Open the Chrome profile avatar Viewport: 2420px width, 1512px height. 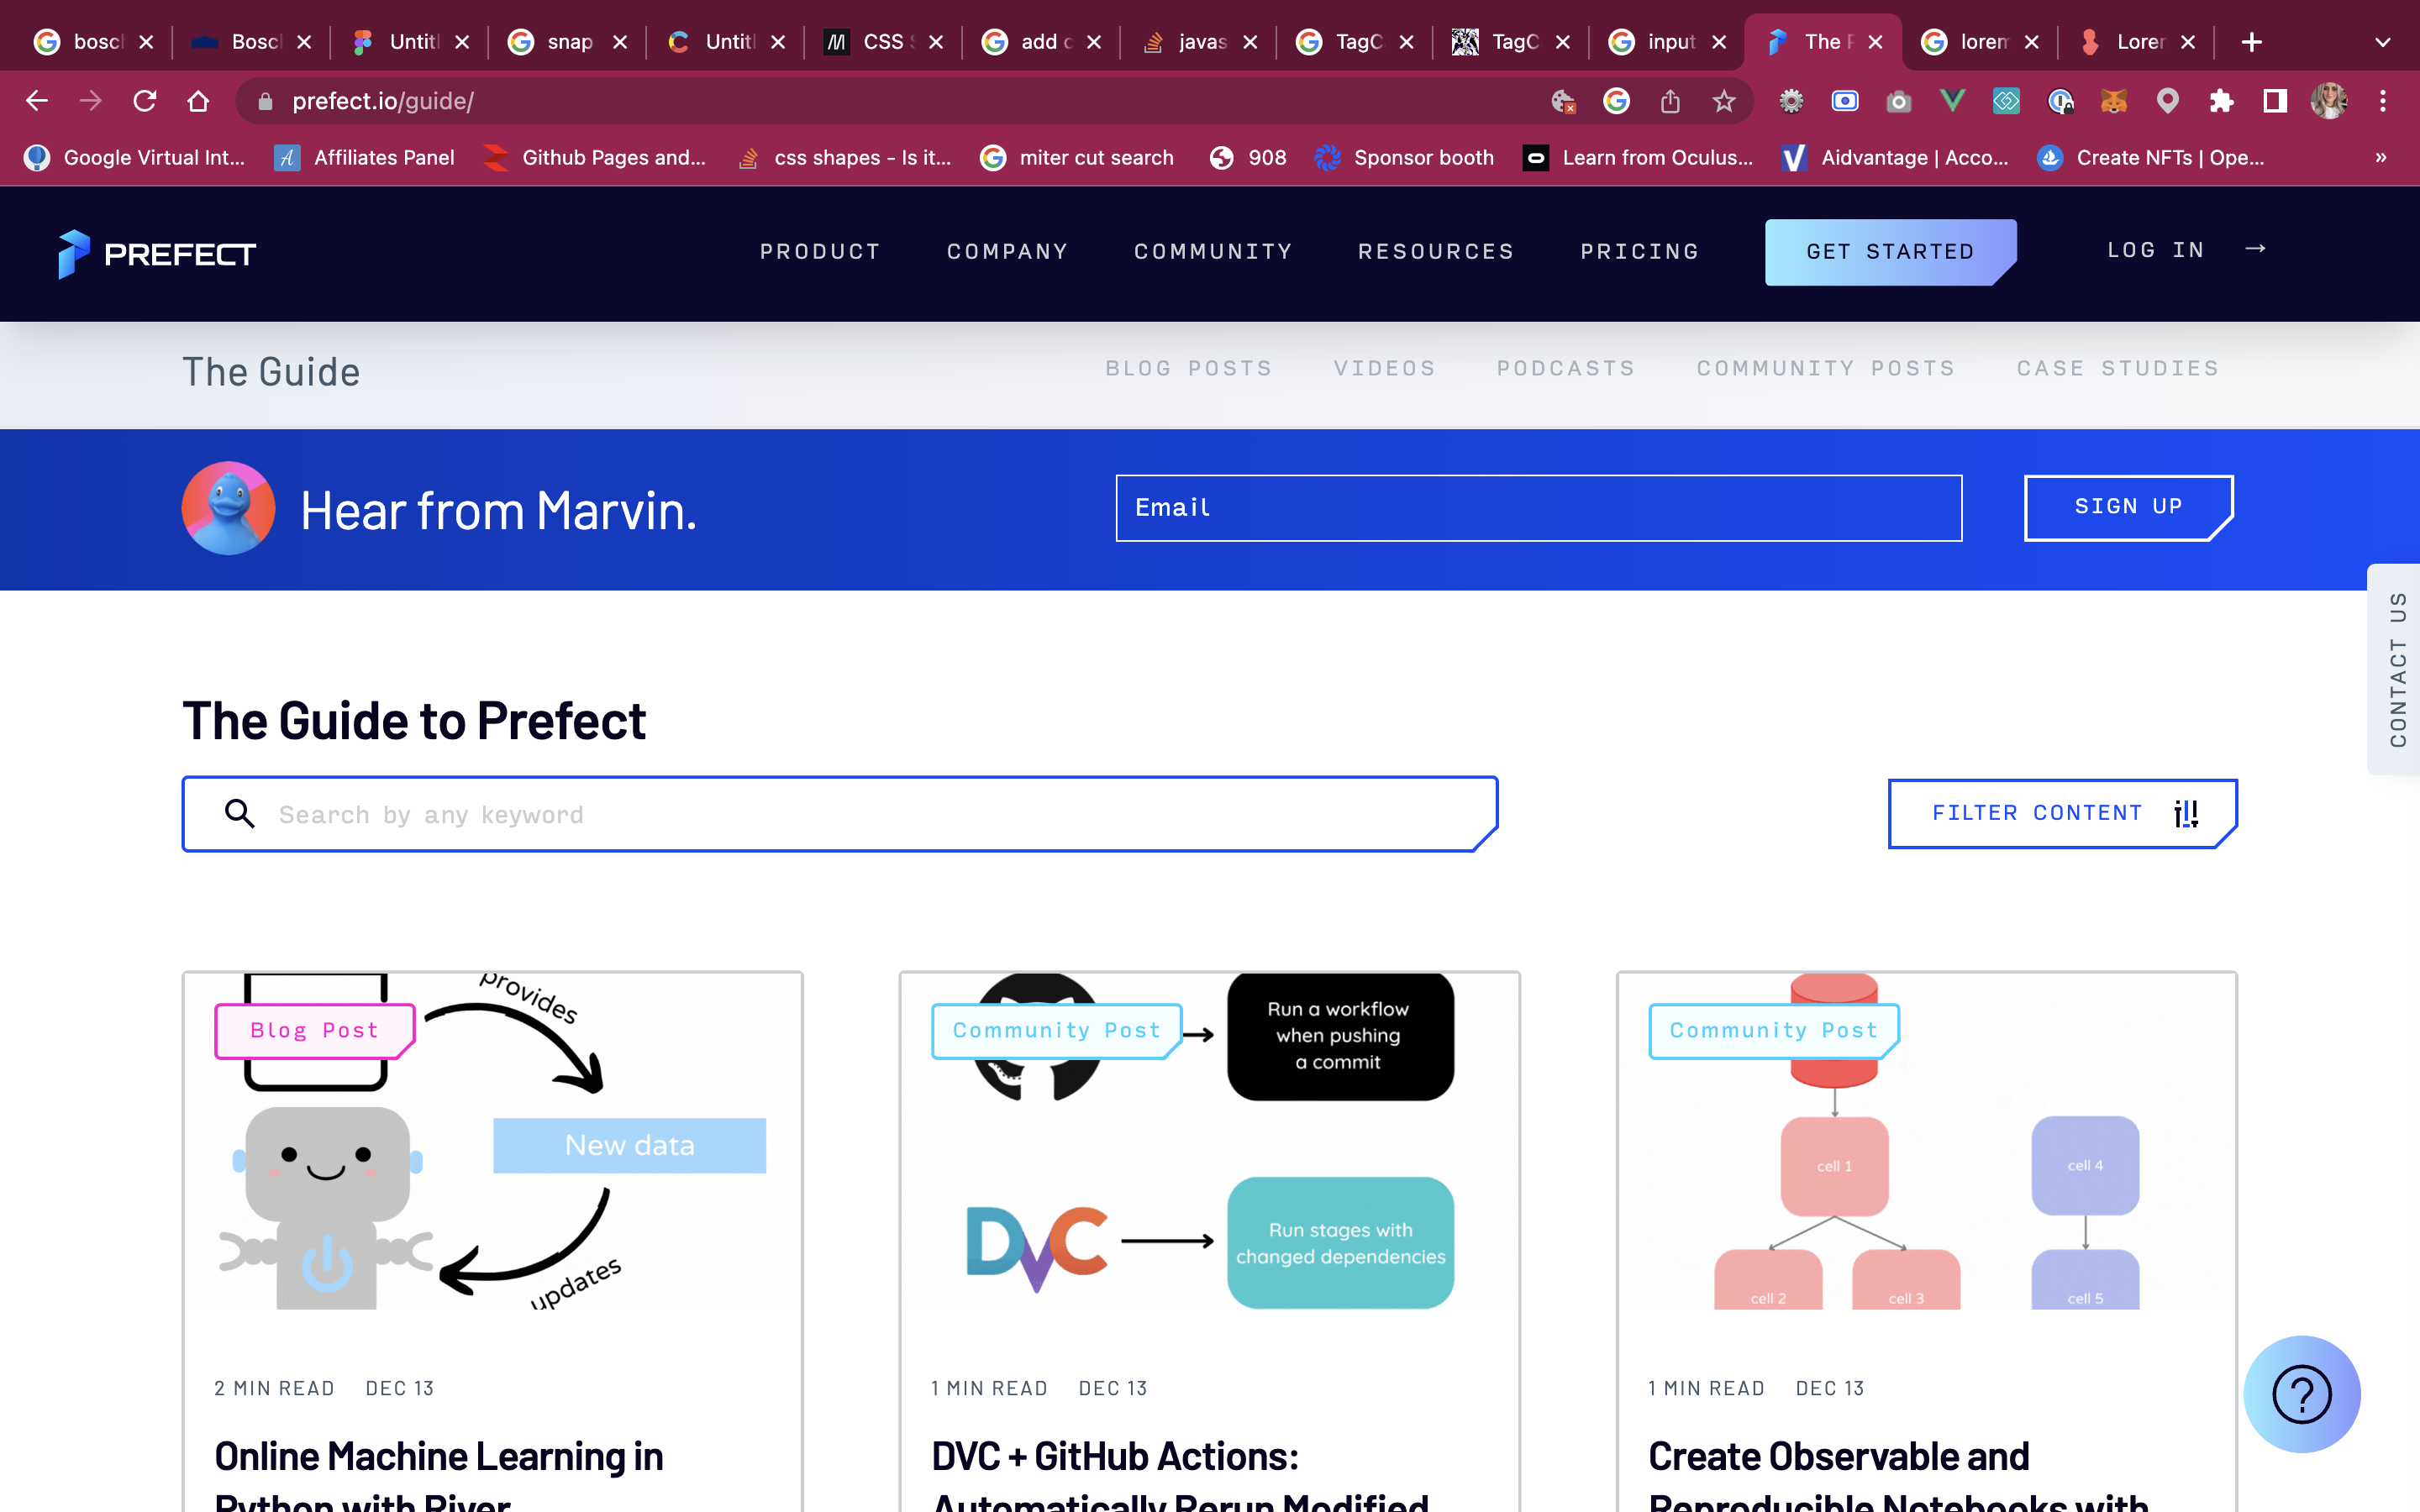(2329, 101)
